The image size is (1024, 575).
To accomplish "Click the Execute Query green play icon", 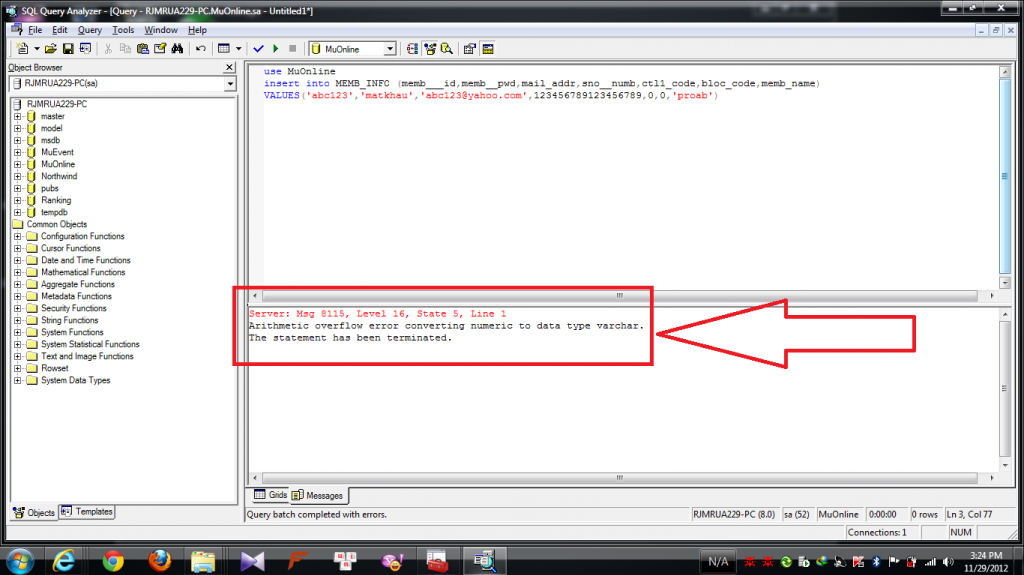I will pos(275,48).
